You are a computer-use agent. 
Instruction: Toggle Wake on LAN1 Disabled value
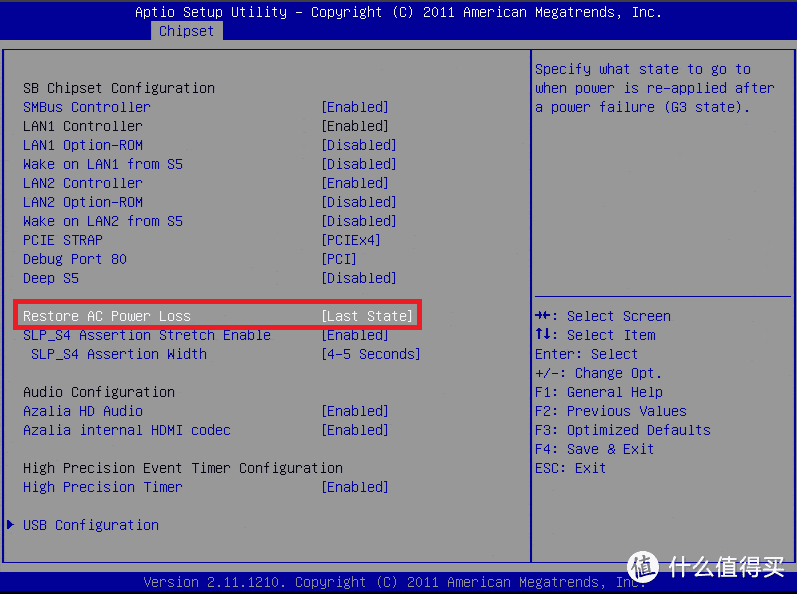[359, 164]
